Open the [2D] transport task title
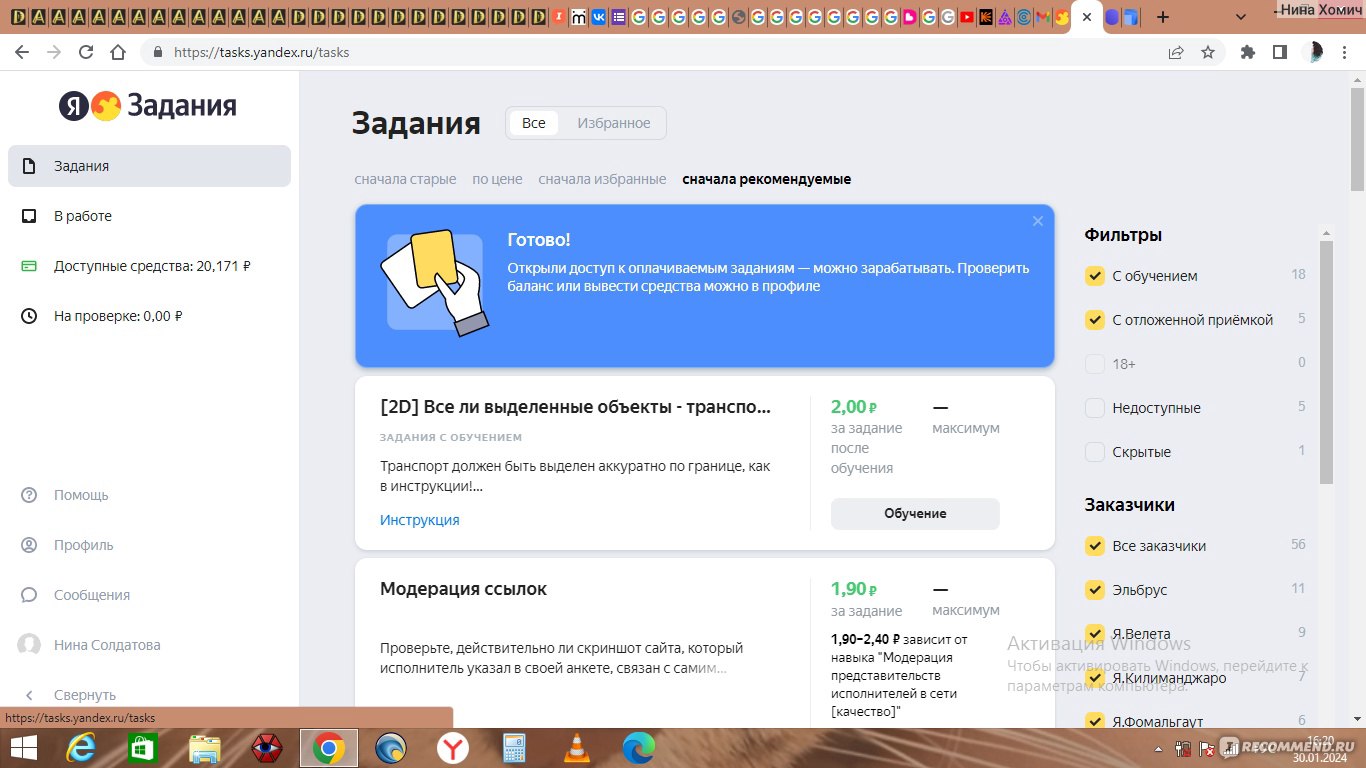The width and height of the screenshot is (1366, 768). point(576,407)
